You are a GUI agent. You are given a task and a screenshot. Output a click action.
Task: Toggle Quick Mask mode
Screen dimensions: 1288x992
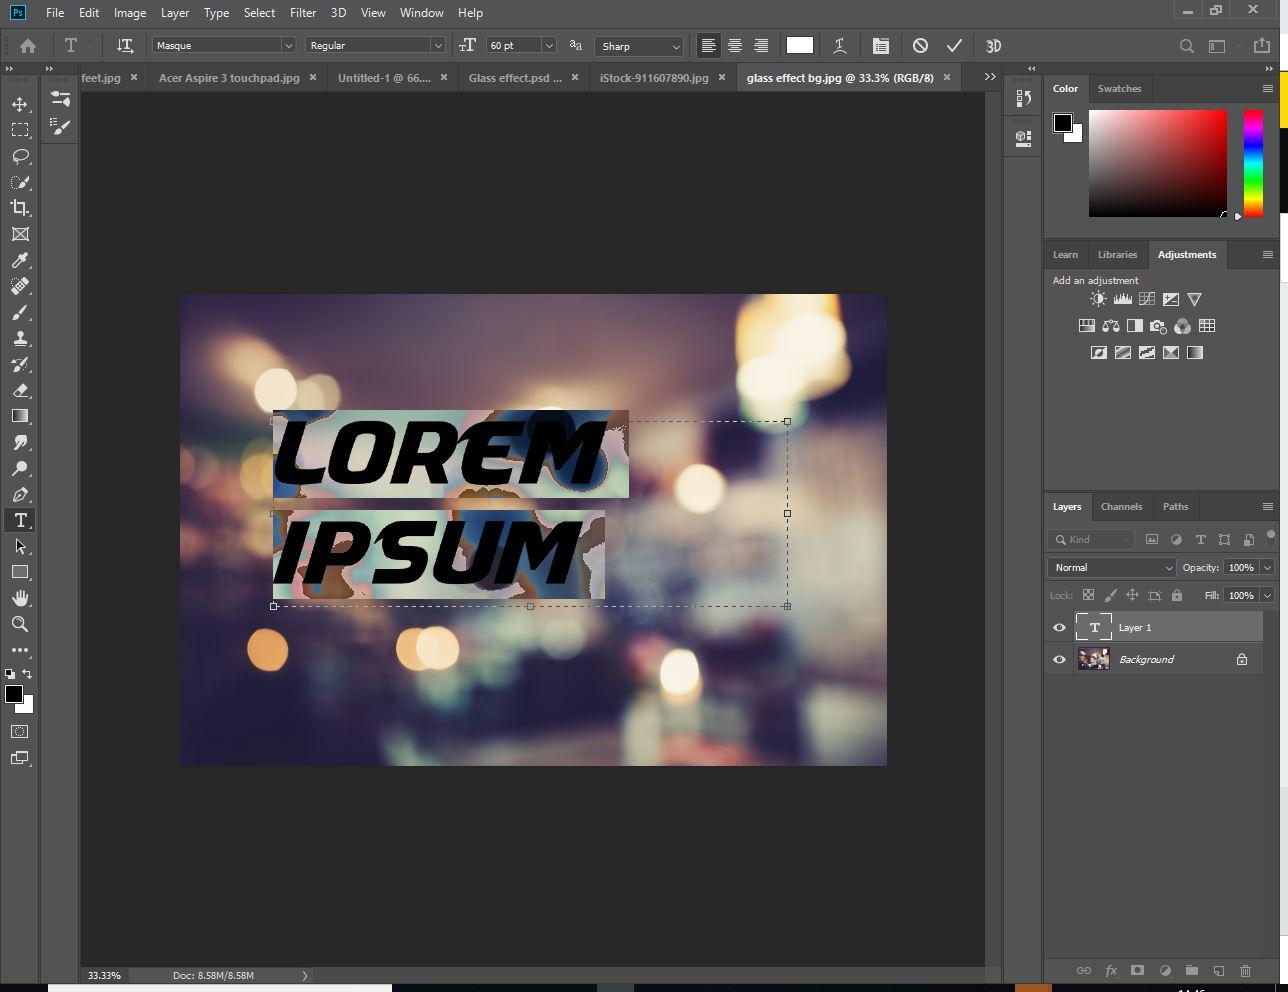(x=20, y=732)
